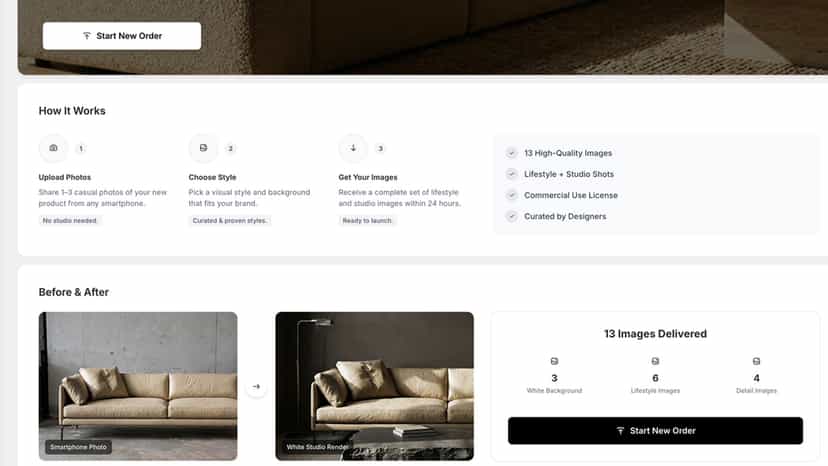Click the 'Lifestyle + Studio Shots' text
Screen dimensions: 828x466
pos(569,174)
